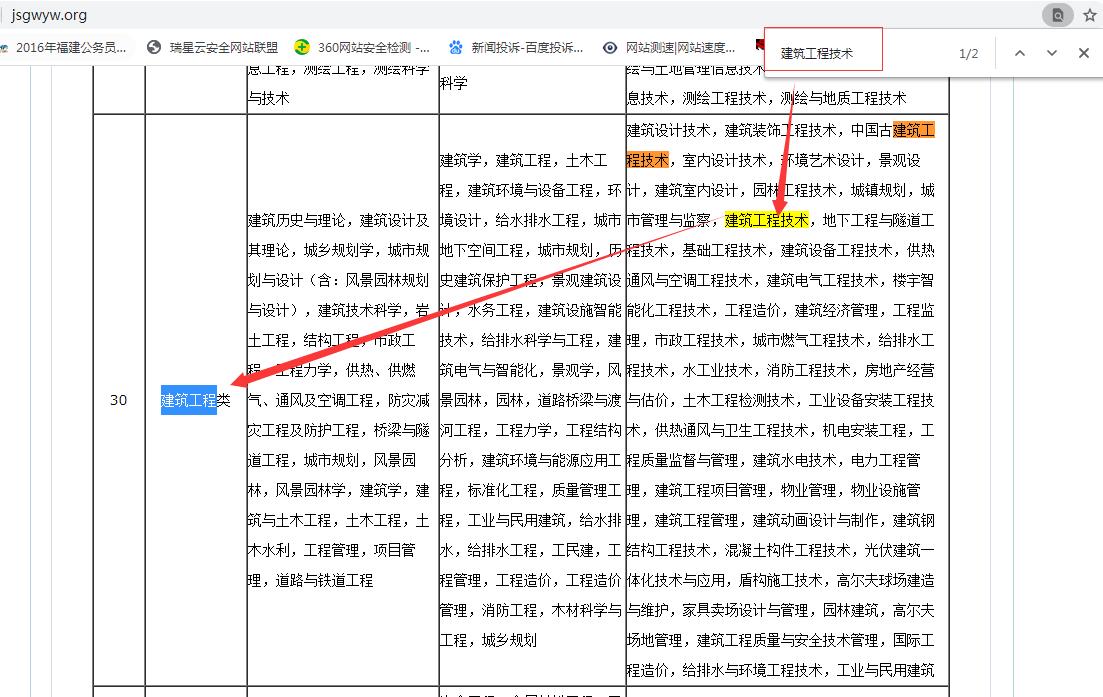Open the 网站测速|网站速度 bookmark
Image resolution: width=1103 pixels, height=697 pixels.
tap(670, 48)
